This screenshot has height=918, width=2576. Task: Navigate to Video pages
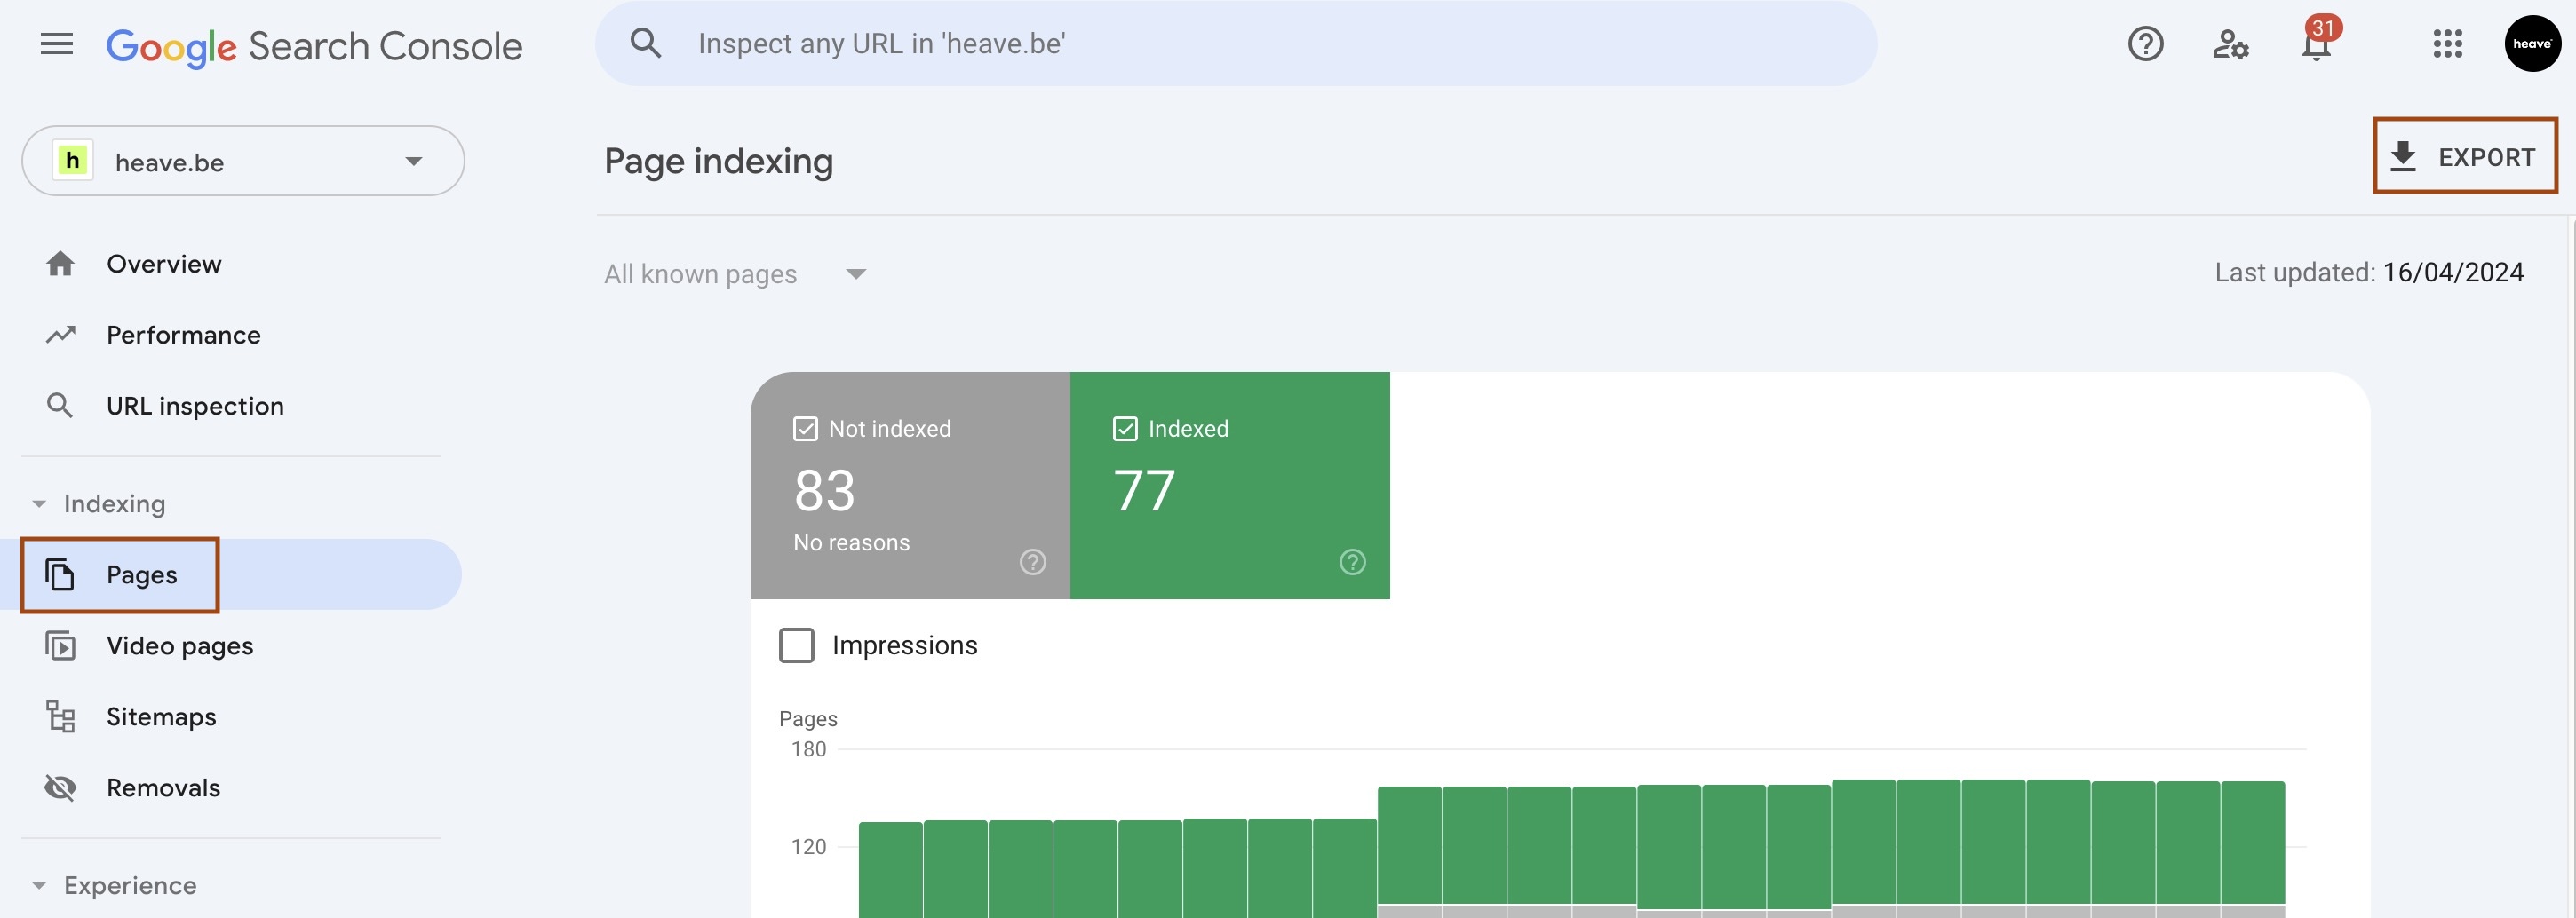coord(180,645)
